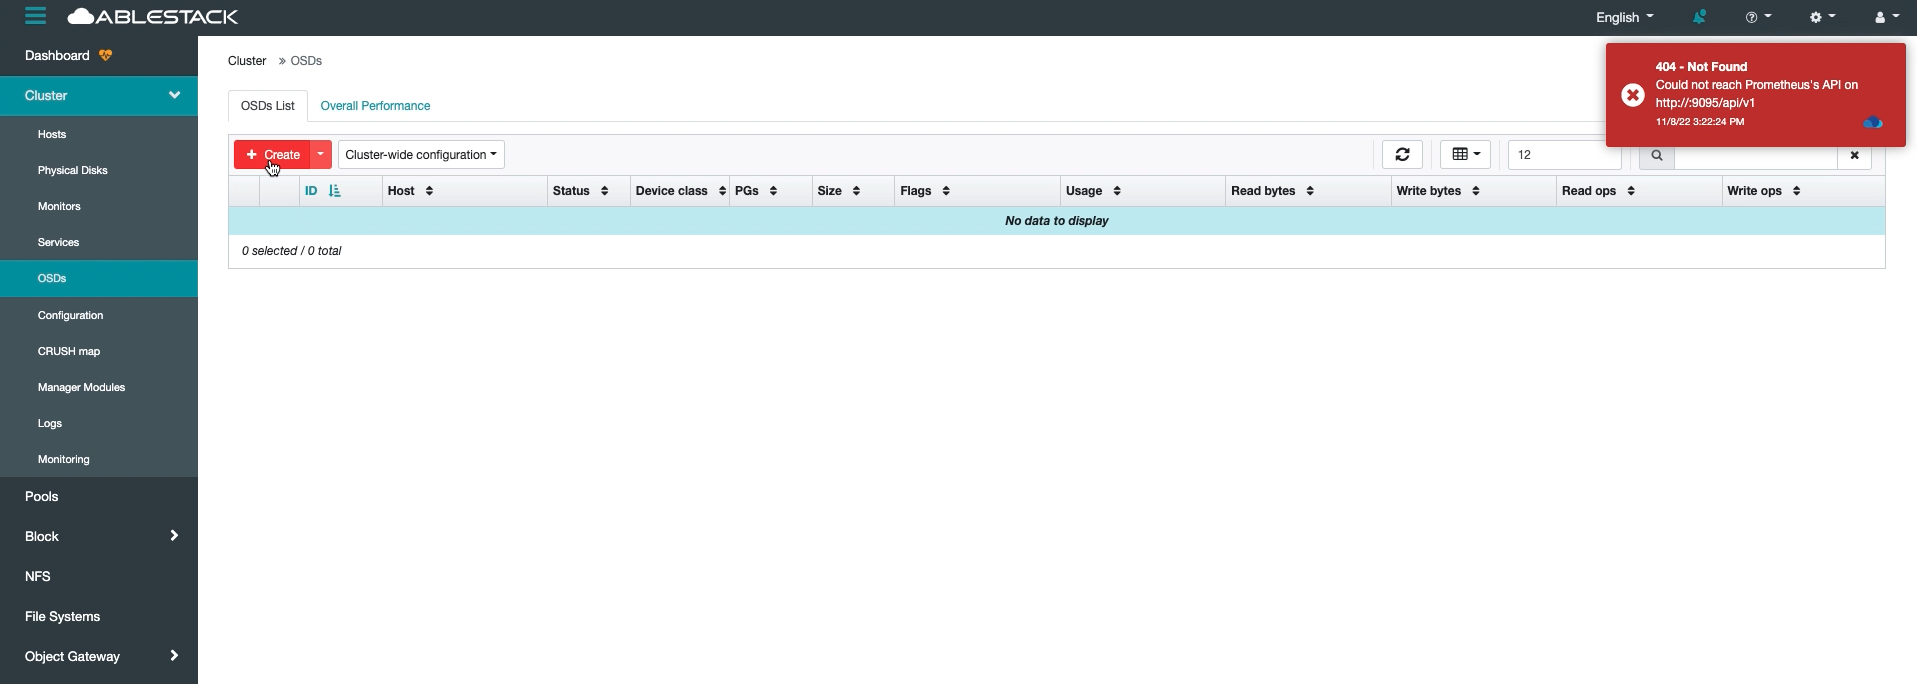Image resolution: width=1917 pixels, height=684 pixels.
Task: Open the table columns toggle dropdown
Action: 1465,154
